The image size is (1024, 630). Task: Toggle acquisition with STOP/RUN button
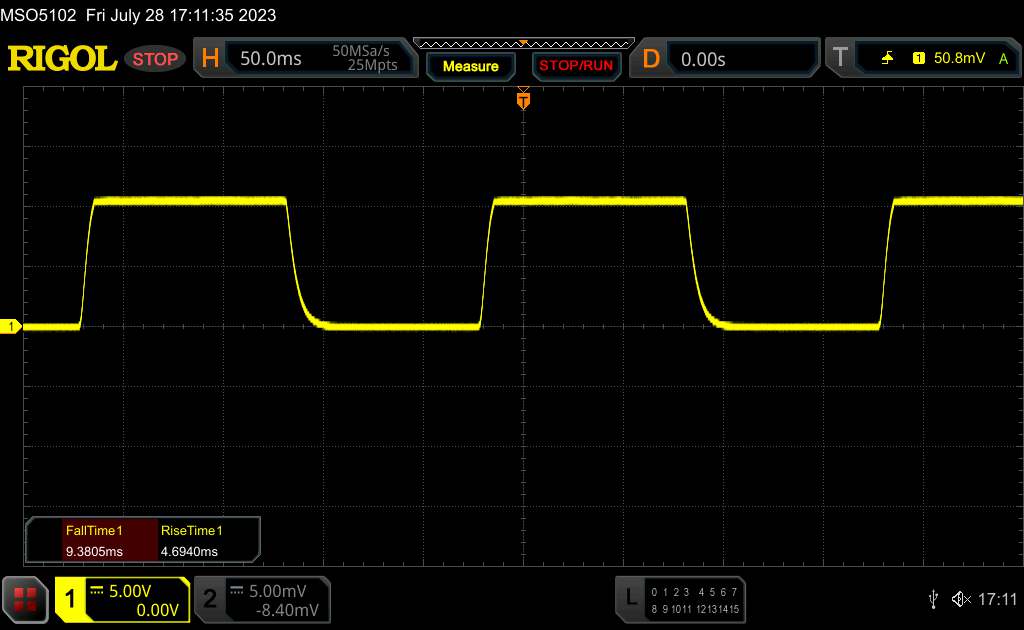coord(576,66)
